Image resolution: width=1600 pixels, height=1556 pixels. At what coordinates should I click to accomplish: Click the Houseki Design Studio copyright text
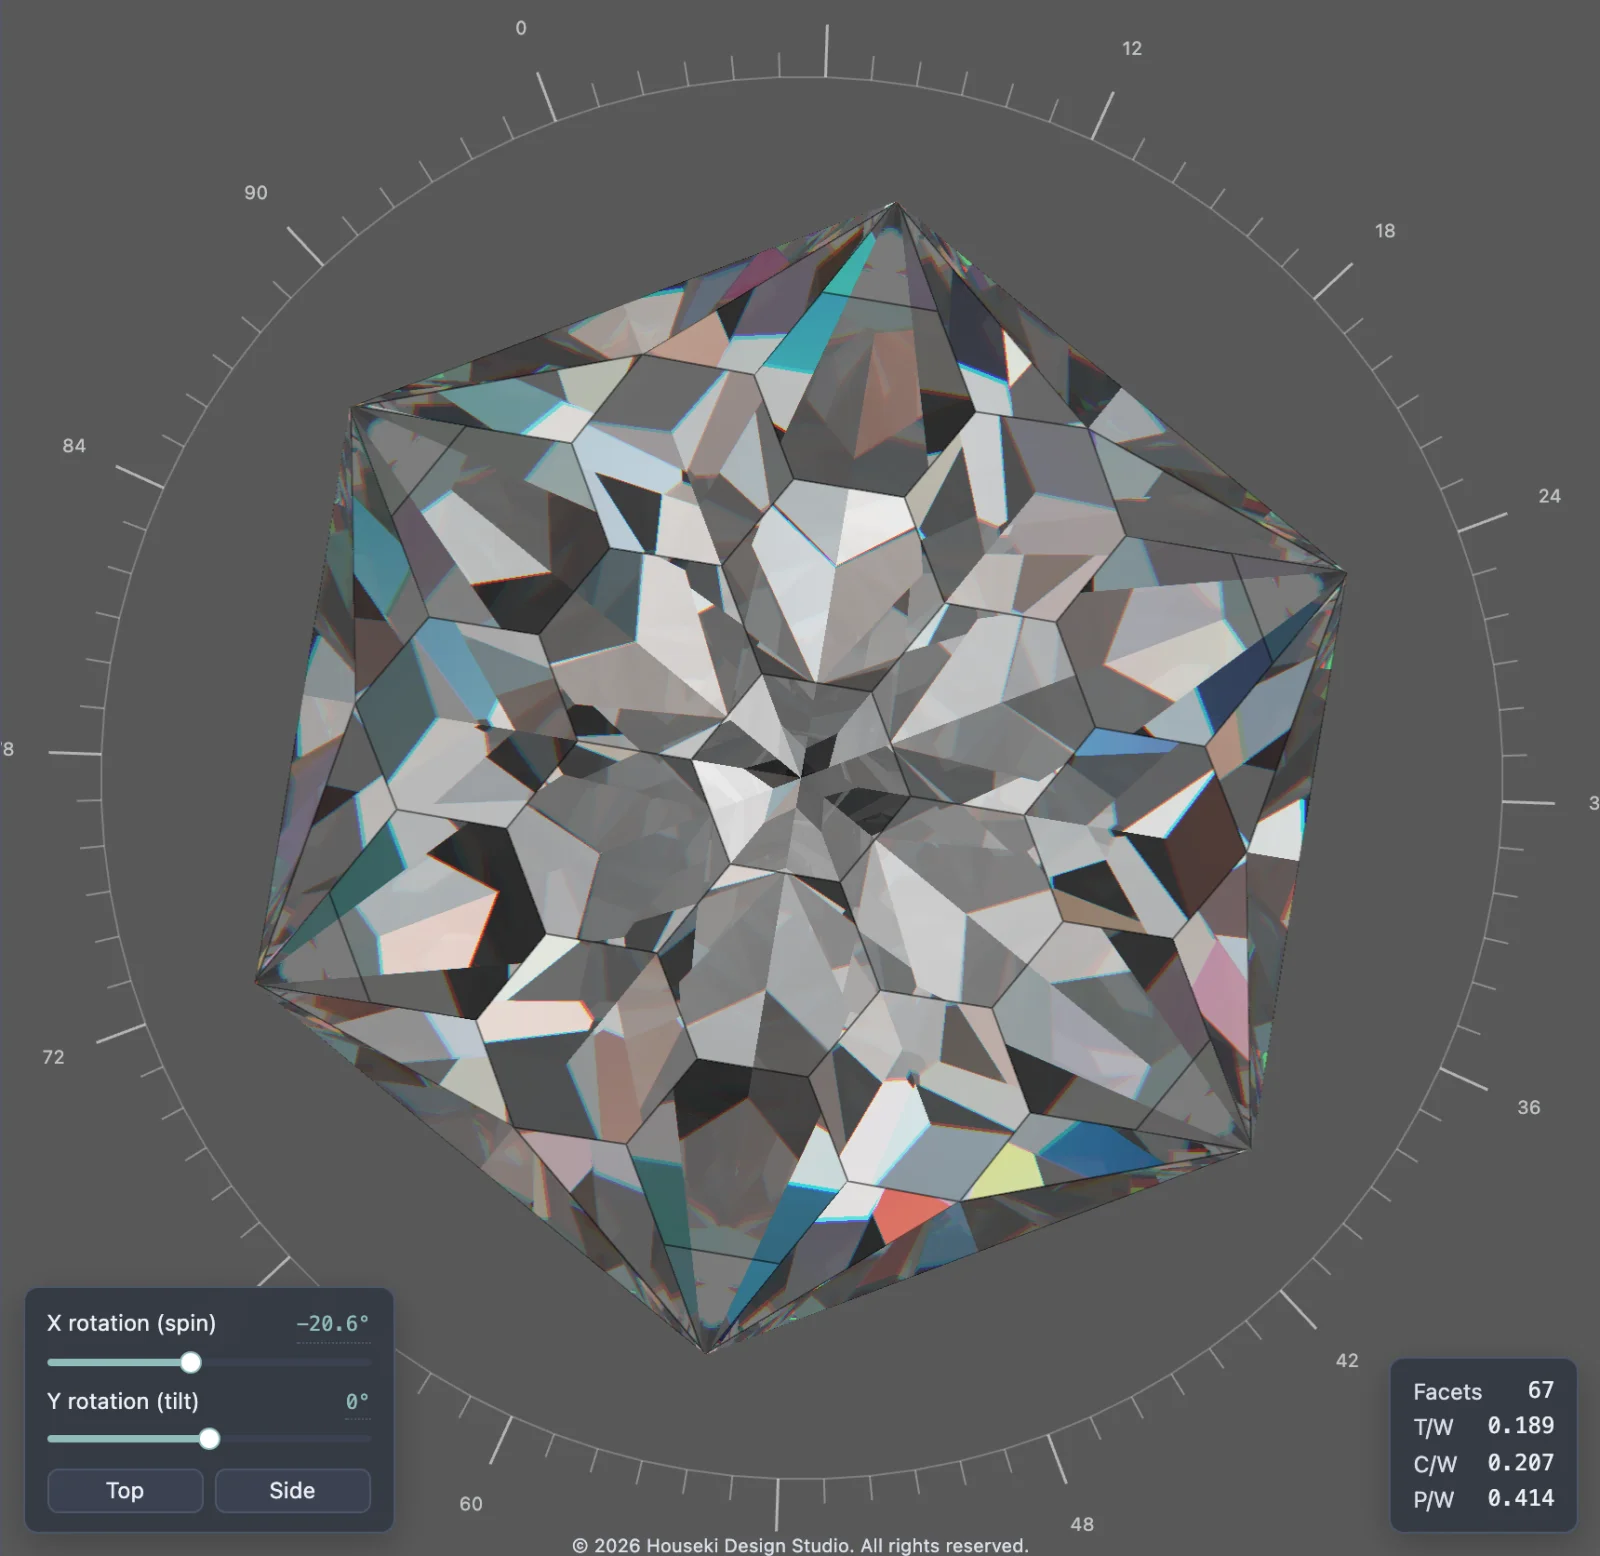point(800,1545)
